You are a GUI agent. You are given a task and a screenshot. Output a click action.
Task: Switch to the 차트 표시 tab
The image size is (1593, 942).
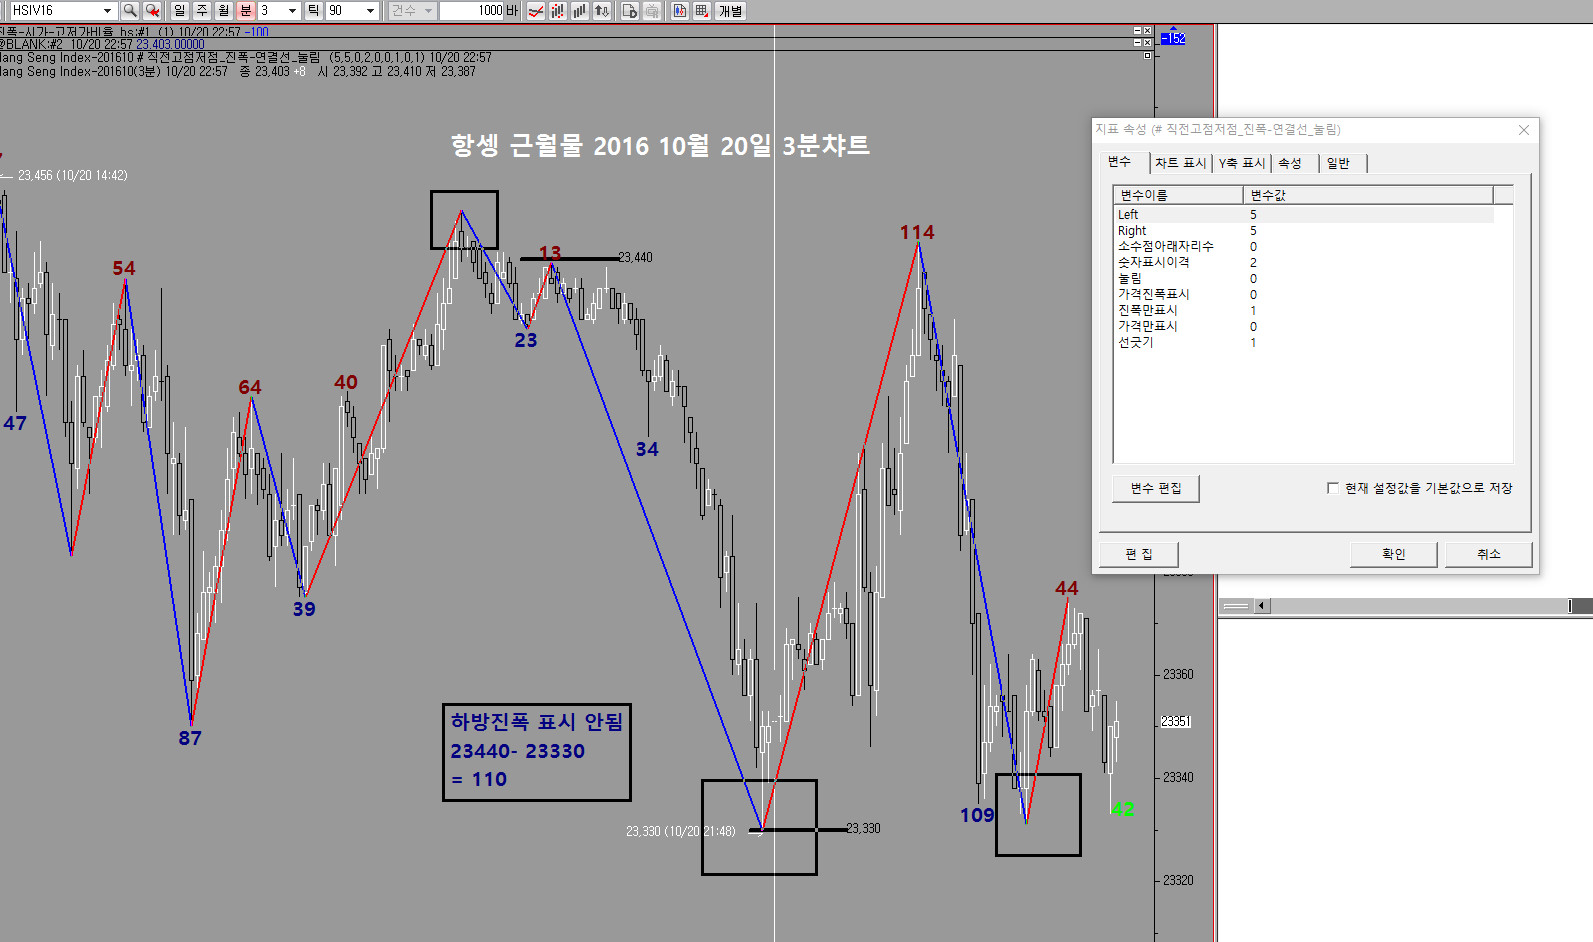click(1180, 163)
